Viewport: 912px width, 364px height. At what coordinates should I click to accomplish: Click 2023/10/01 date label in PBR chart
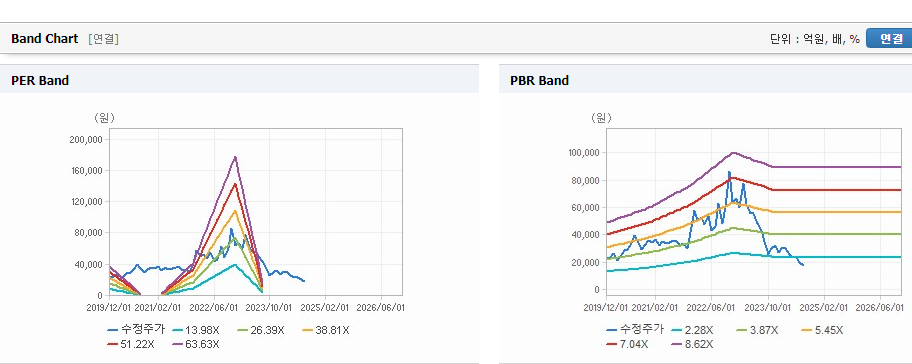(768, 307)
